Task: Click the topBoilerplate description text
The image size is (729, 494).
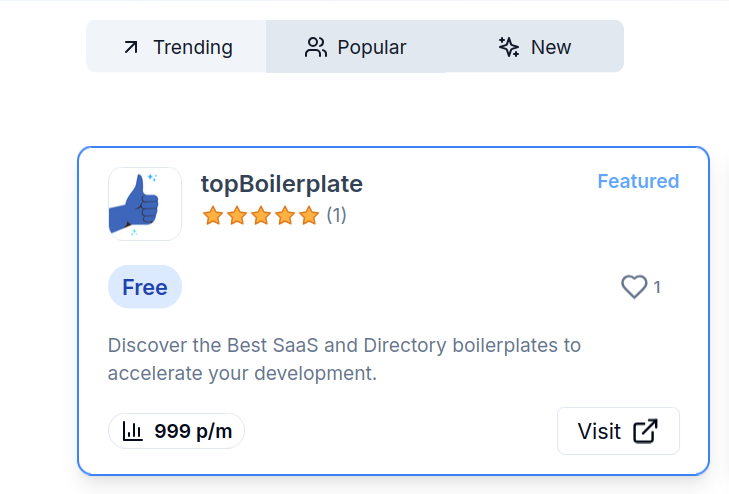Action: pos(344,359)
